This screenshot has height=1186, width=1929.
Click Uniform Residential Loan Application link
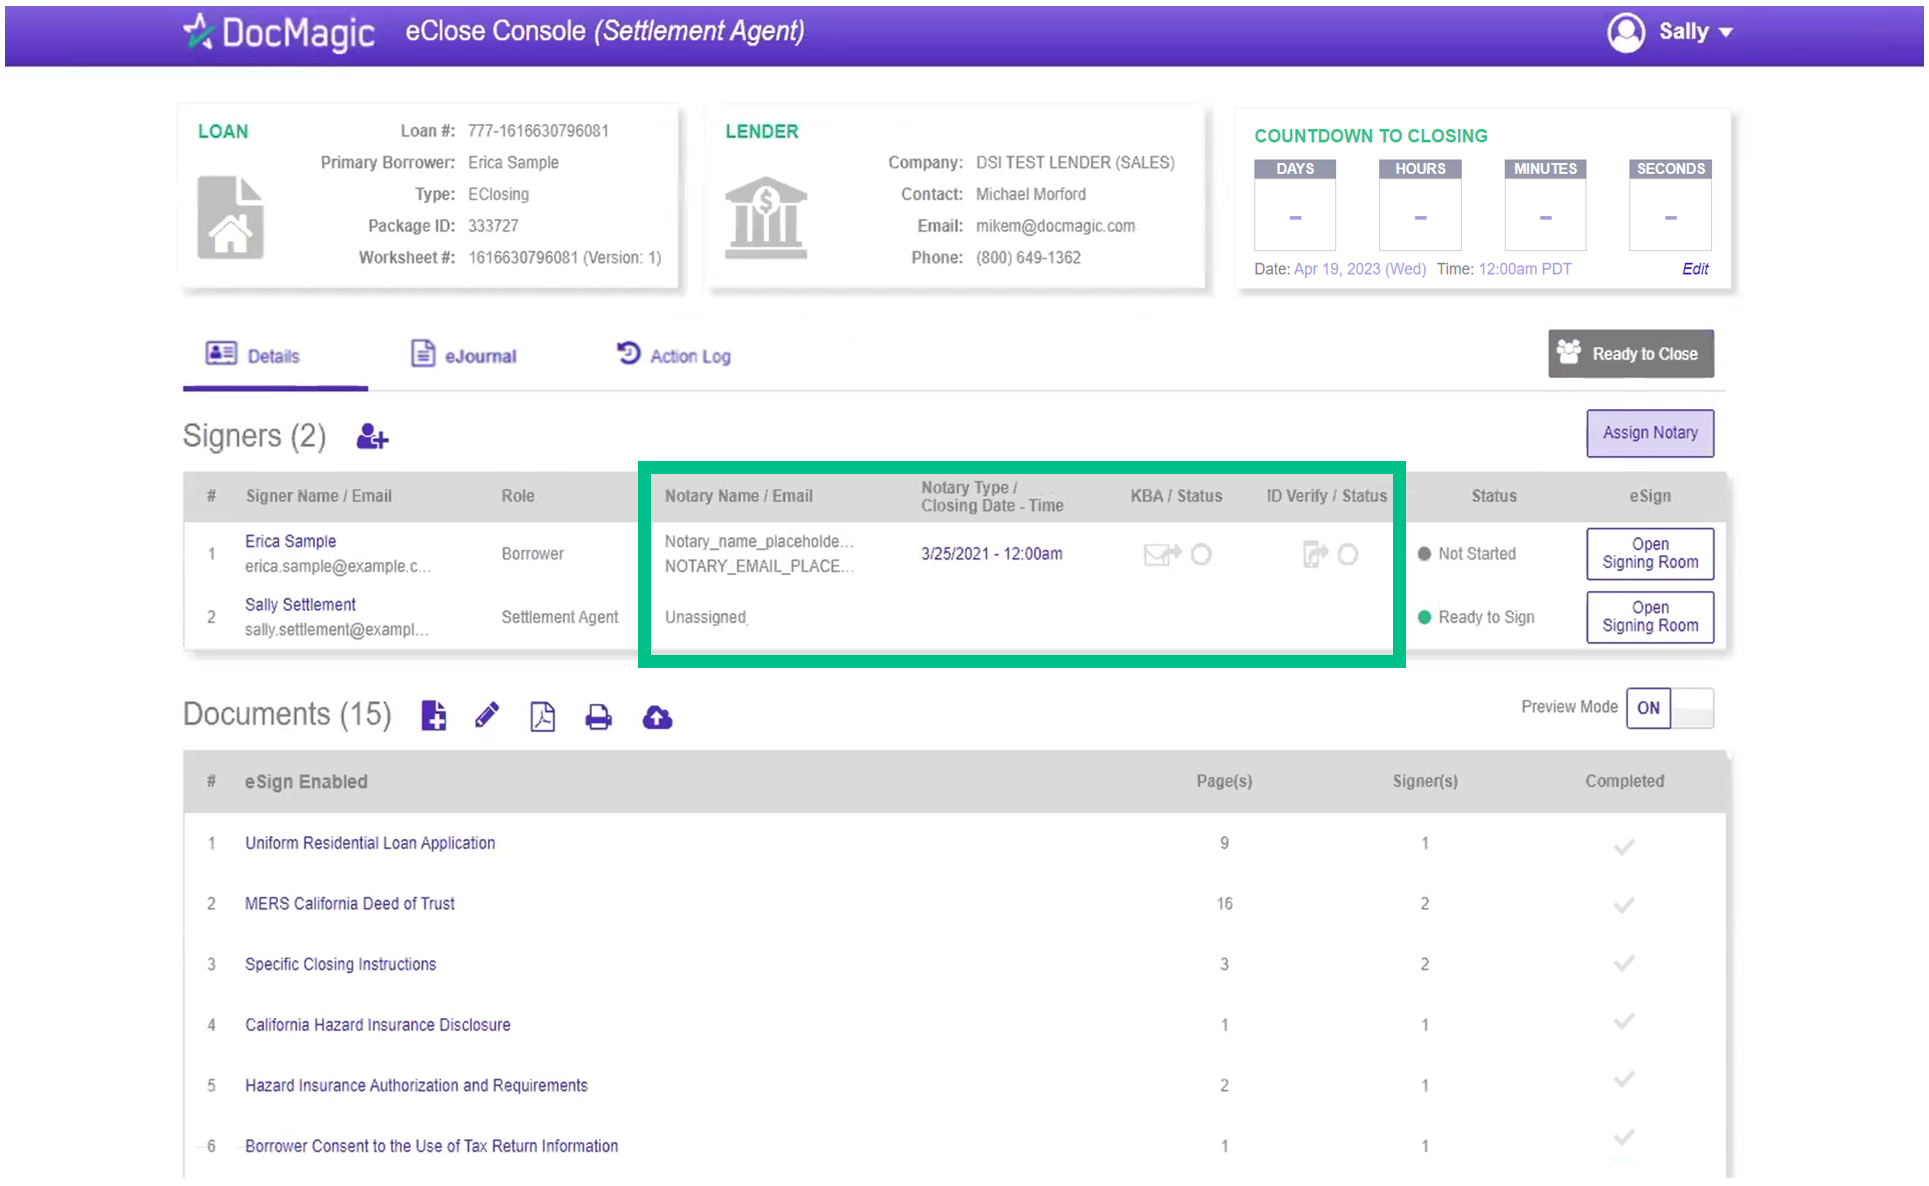[371, 842]
